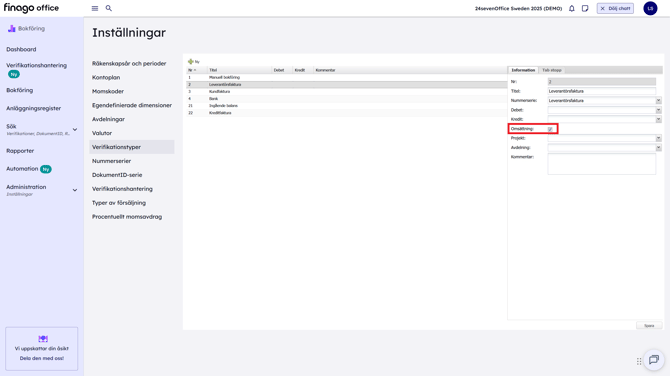Open company selector 24sevenOffice Sweden 2025
The image size is (670, 376).
pos(518,8)
